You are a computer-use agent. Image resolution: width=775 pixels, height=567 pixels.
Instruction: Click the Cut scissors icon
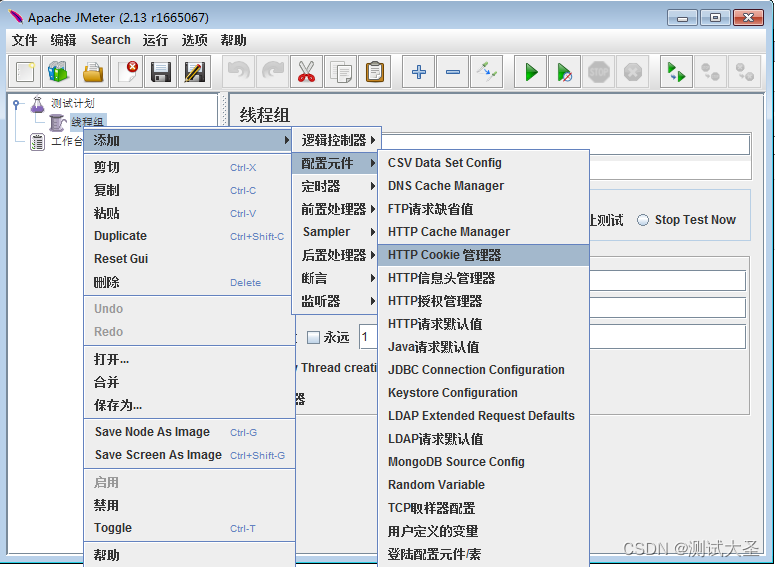tap(306, 72)
